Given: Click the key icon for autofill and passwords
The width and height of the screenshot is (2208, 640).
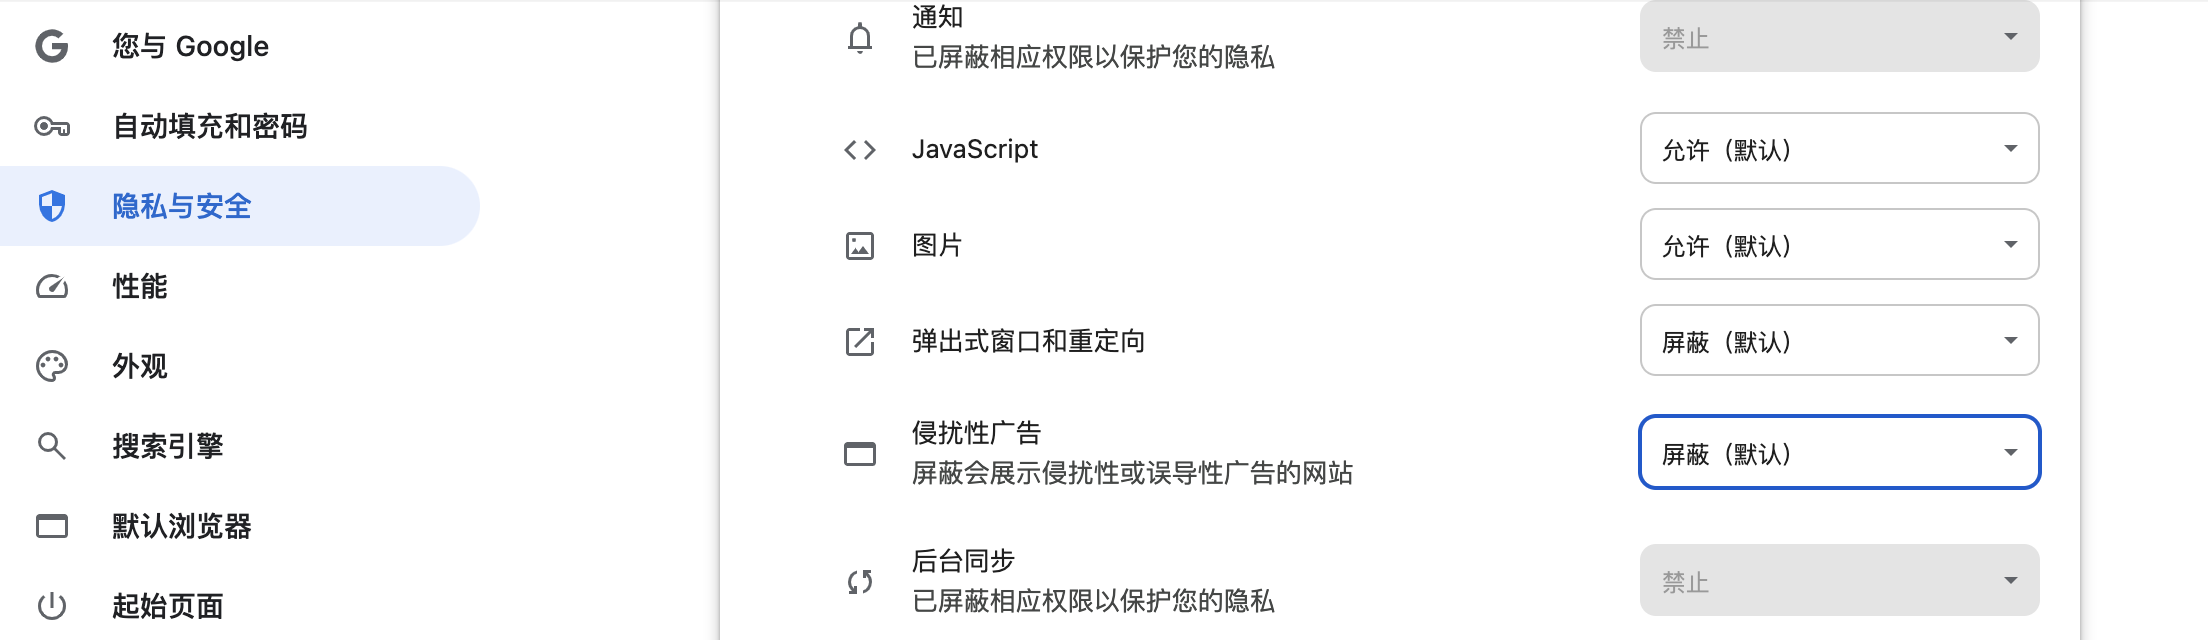Looking at the screenshot, I should (x=52, y=126).
